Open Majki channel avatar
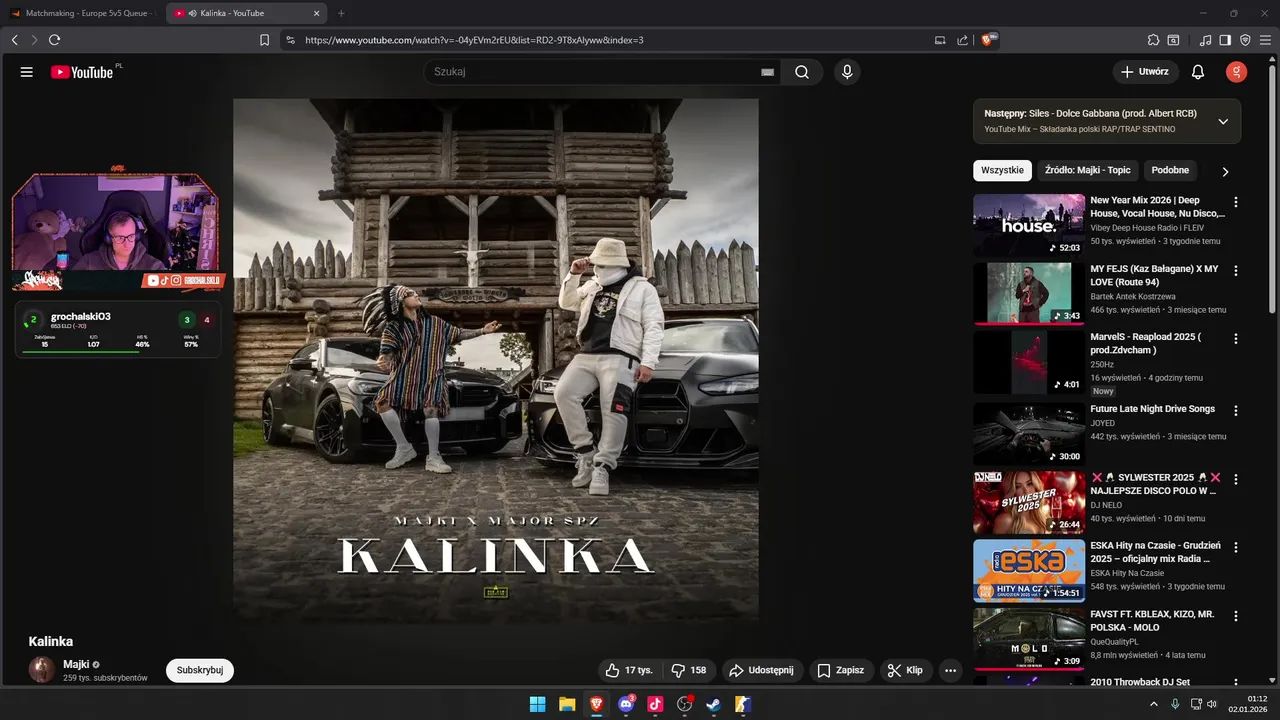1280x720 pixels. (x=42, y=670)
